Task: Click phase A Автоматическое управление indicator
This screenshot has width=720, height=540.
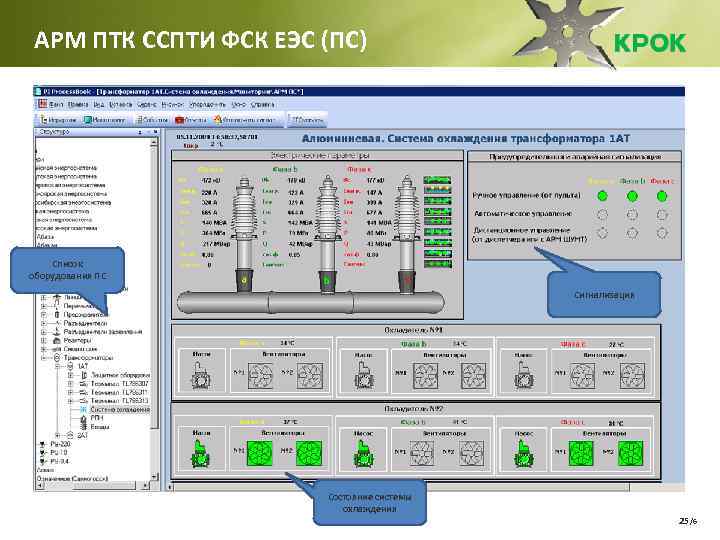Action: (602, 214)
